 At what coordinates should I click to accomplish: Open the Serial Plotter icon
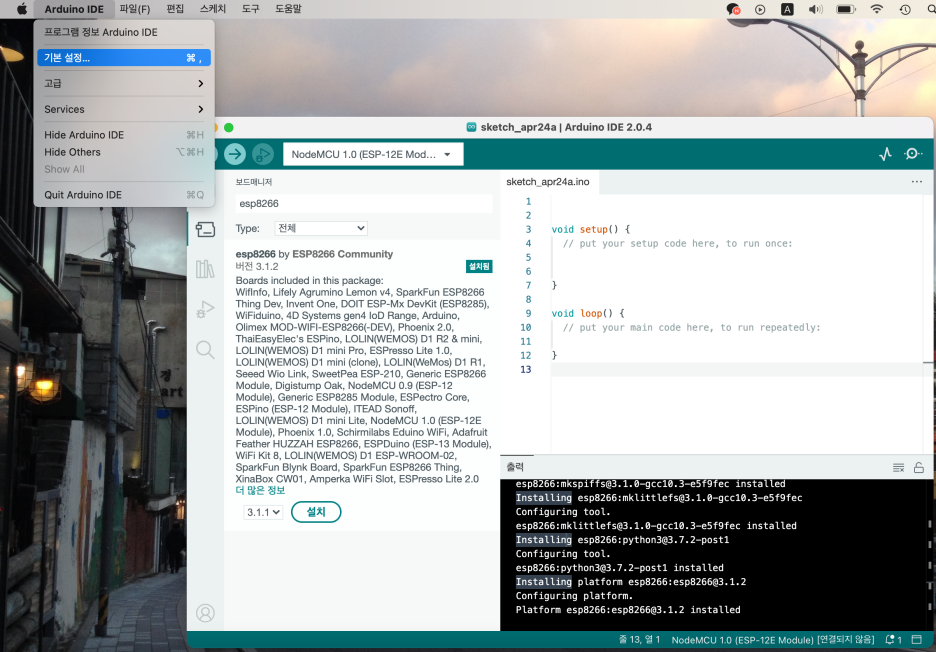[885, 154]
